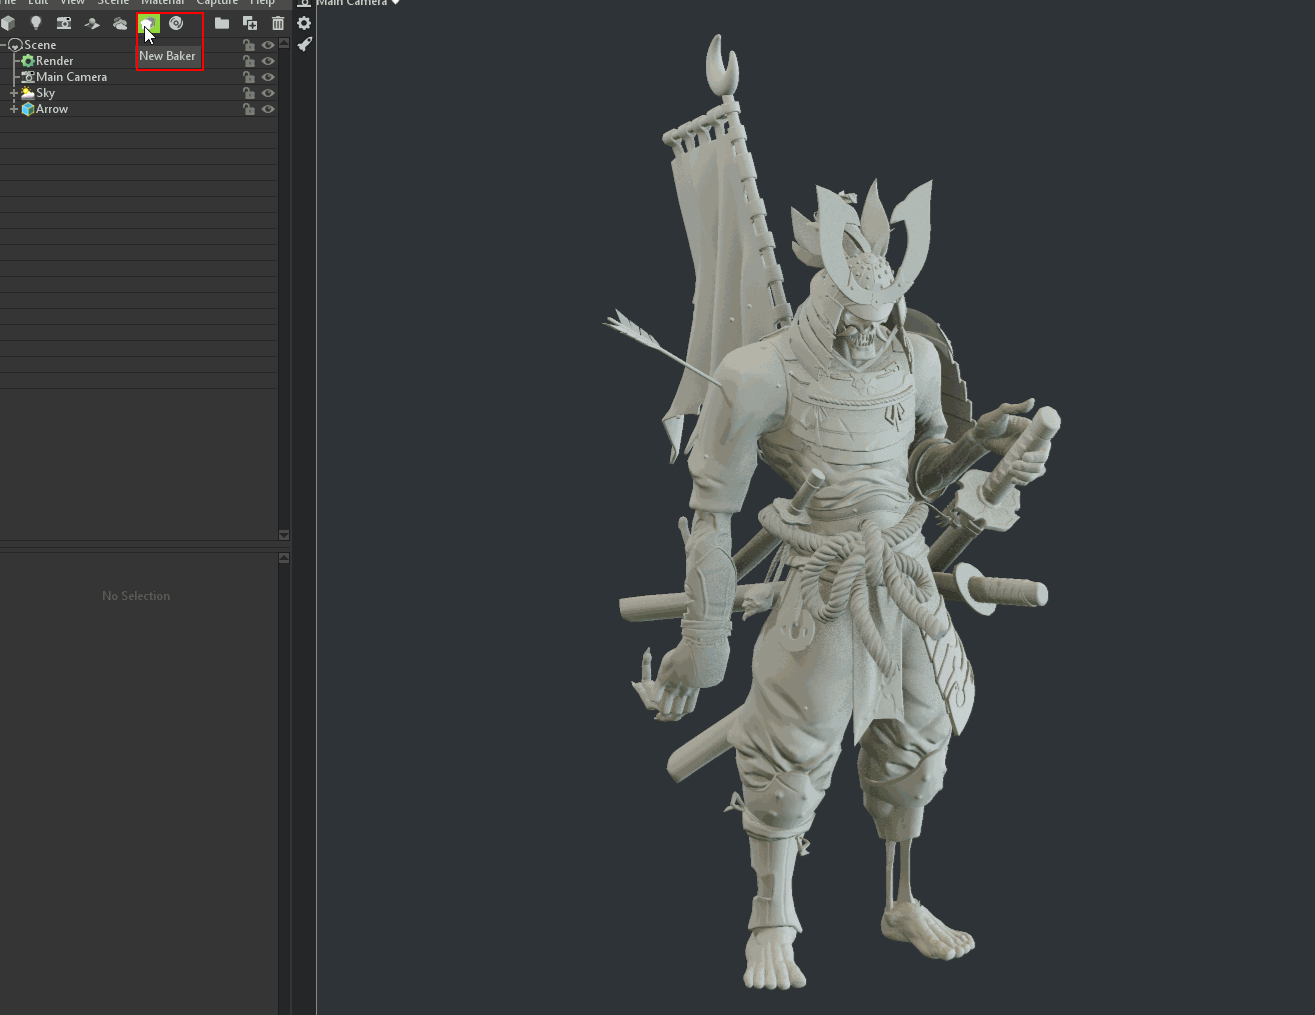Click the camera icon left of Main Camera dropdown
Image resolution: width=1315 pixels, height=1015 pixels.
pyautogui.click(x=304, y=3)
